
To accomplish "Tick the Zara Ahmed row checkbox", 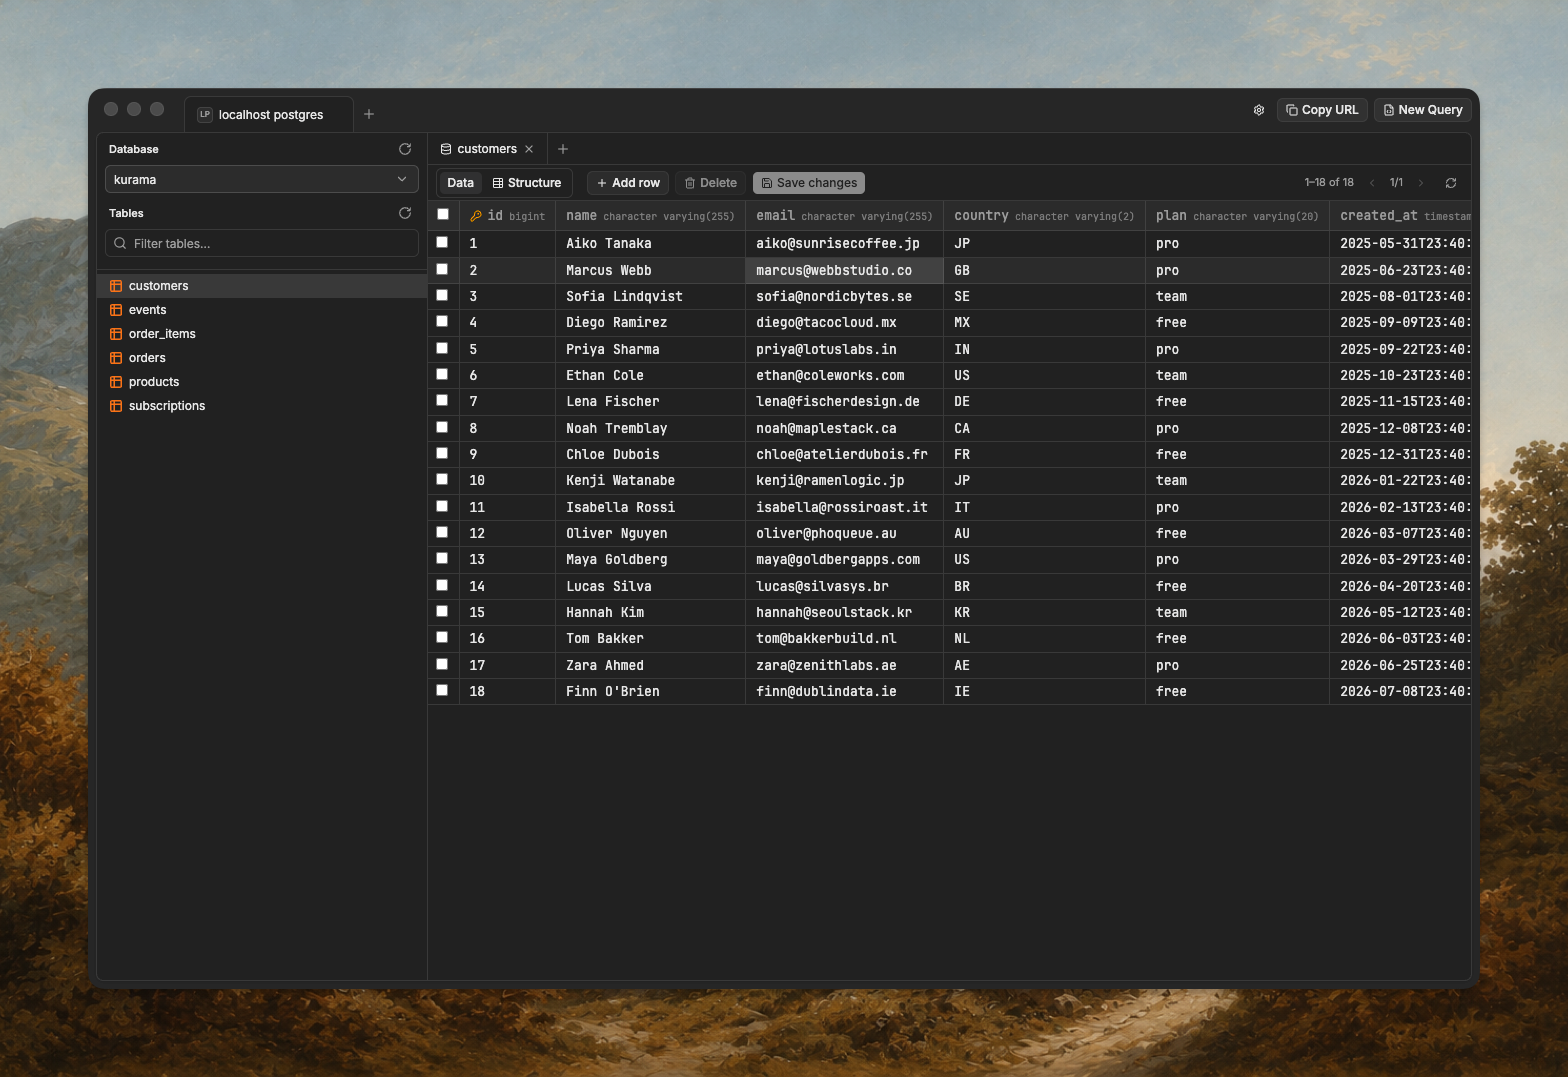I will [442, 664].
